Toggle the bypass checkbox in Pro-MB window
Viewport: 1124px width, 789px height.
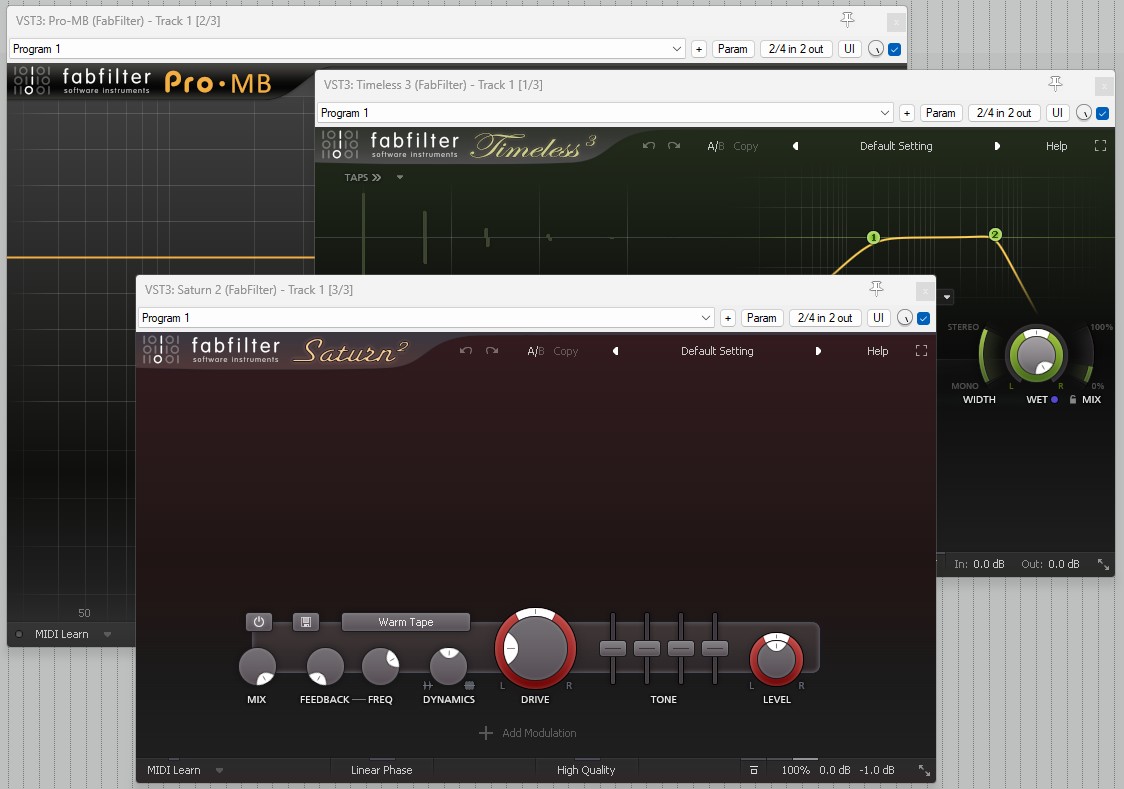[x=895, y=49]
